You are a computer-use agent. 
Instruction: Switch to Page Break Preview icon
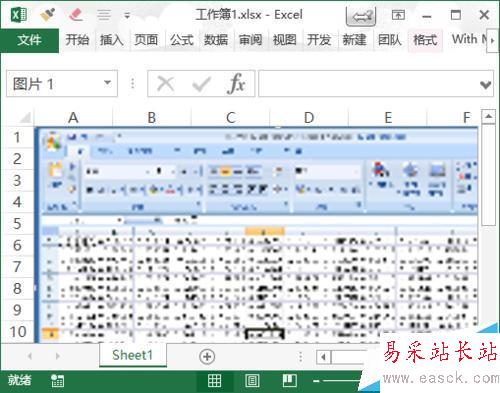tap(289, 381)
